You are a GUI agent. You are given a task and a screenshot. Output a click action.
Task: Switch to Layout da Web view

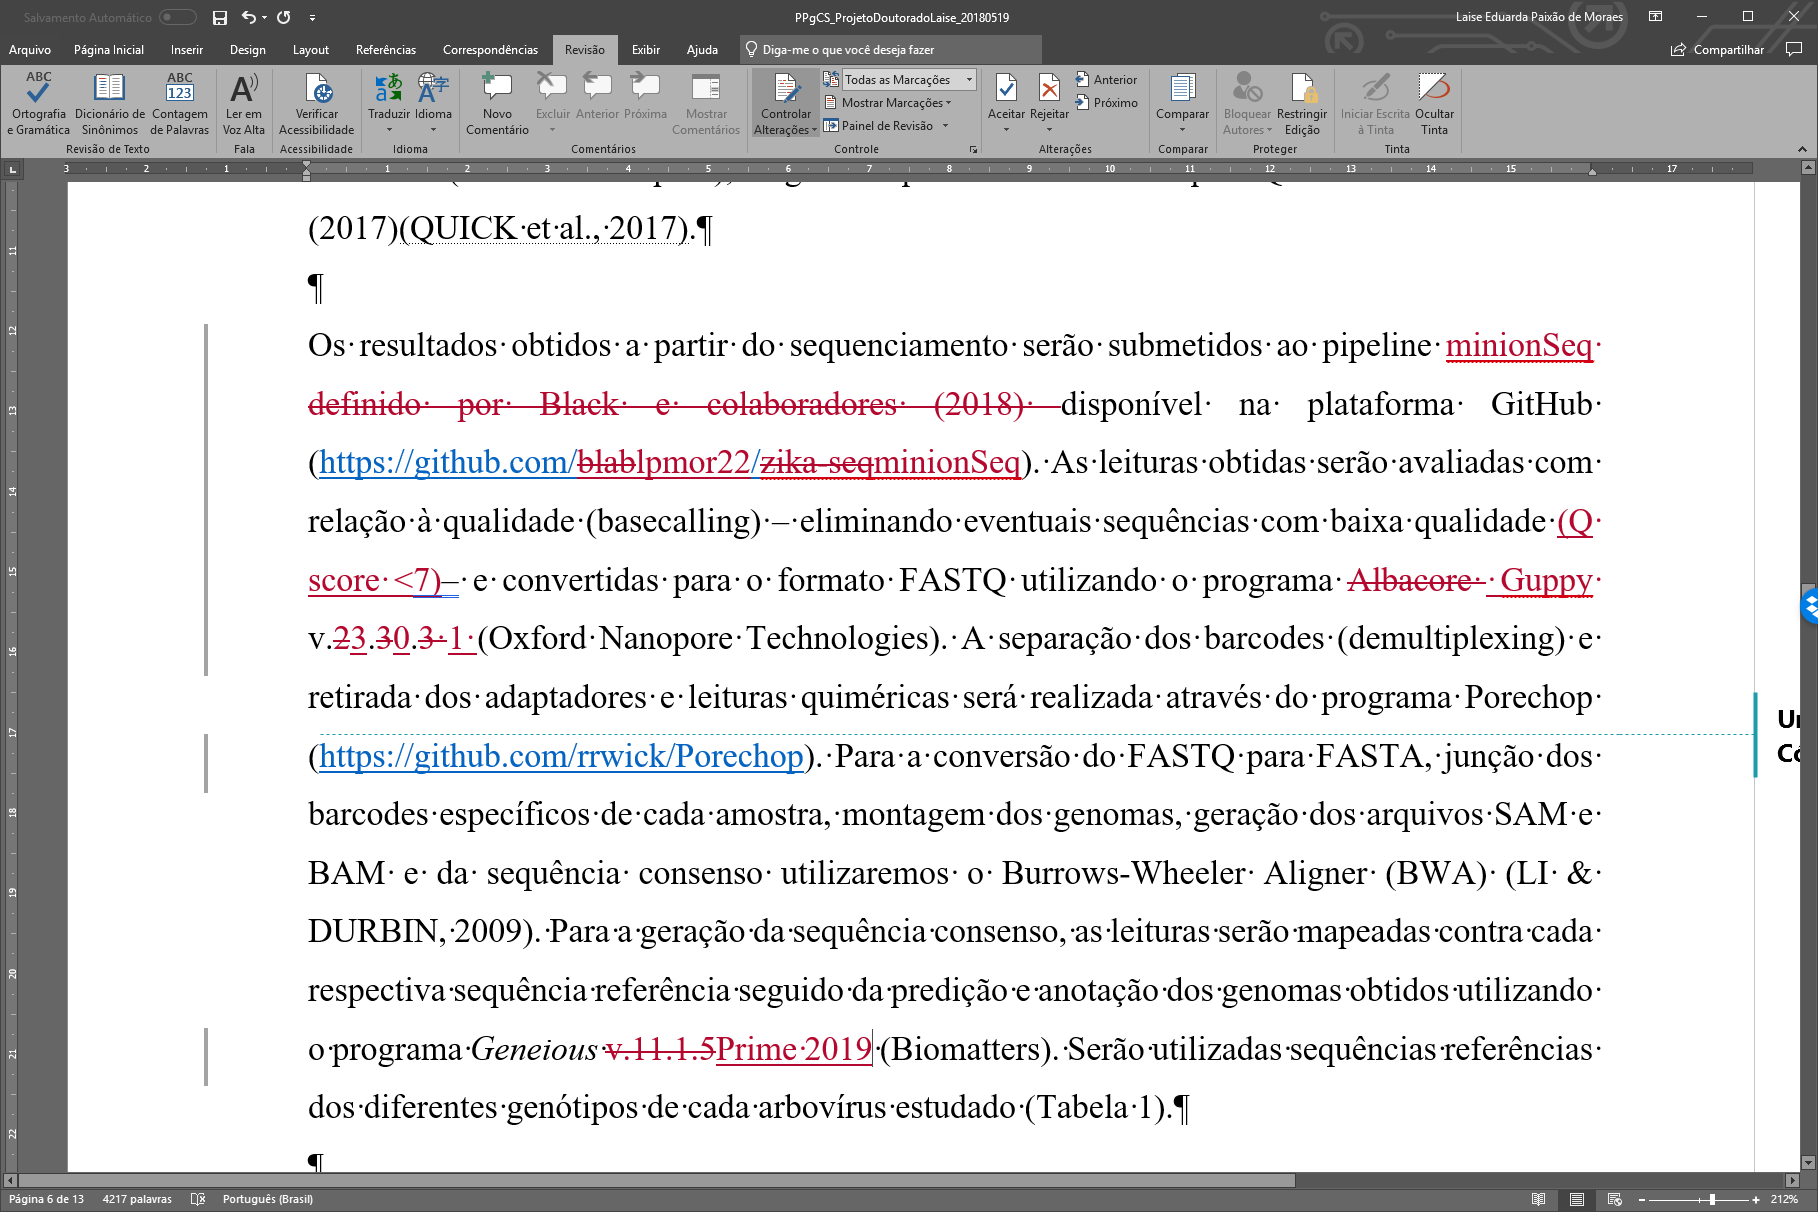tap(1614, 1199)
